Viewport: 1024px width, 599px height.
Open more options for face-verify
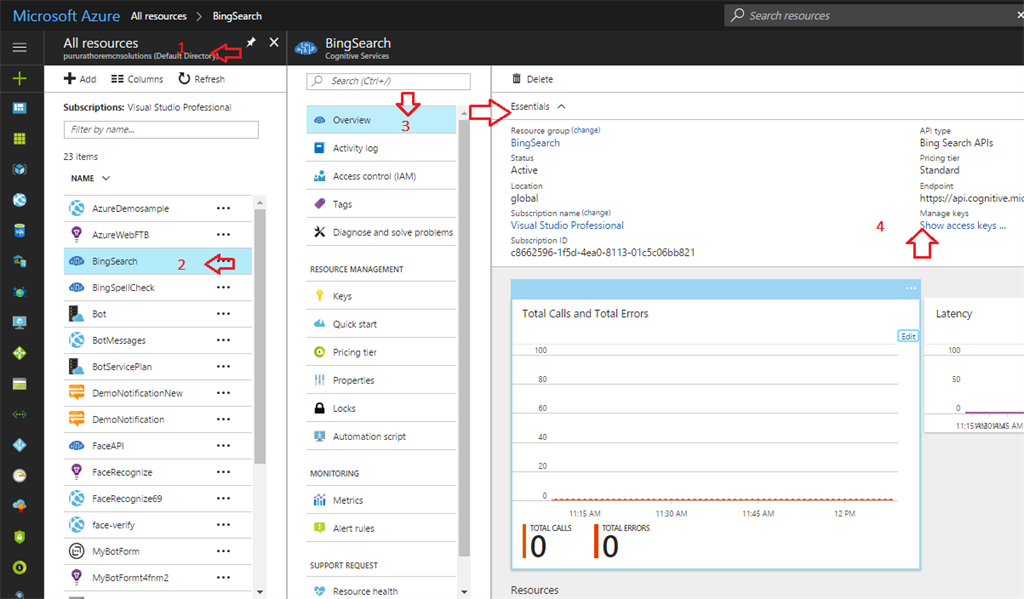pyautogui.click(x=223, y=525)
